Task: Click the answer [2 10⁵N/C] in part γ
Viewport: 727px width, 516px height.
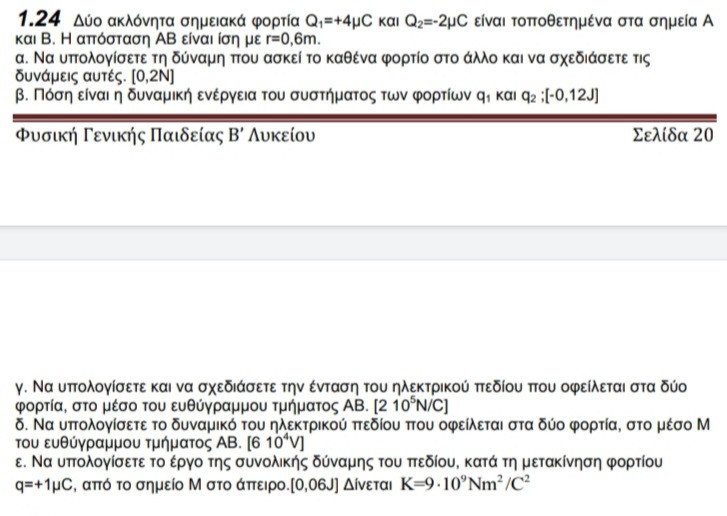Action: click(x=411, y=406)
